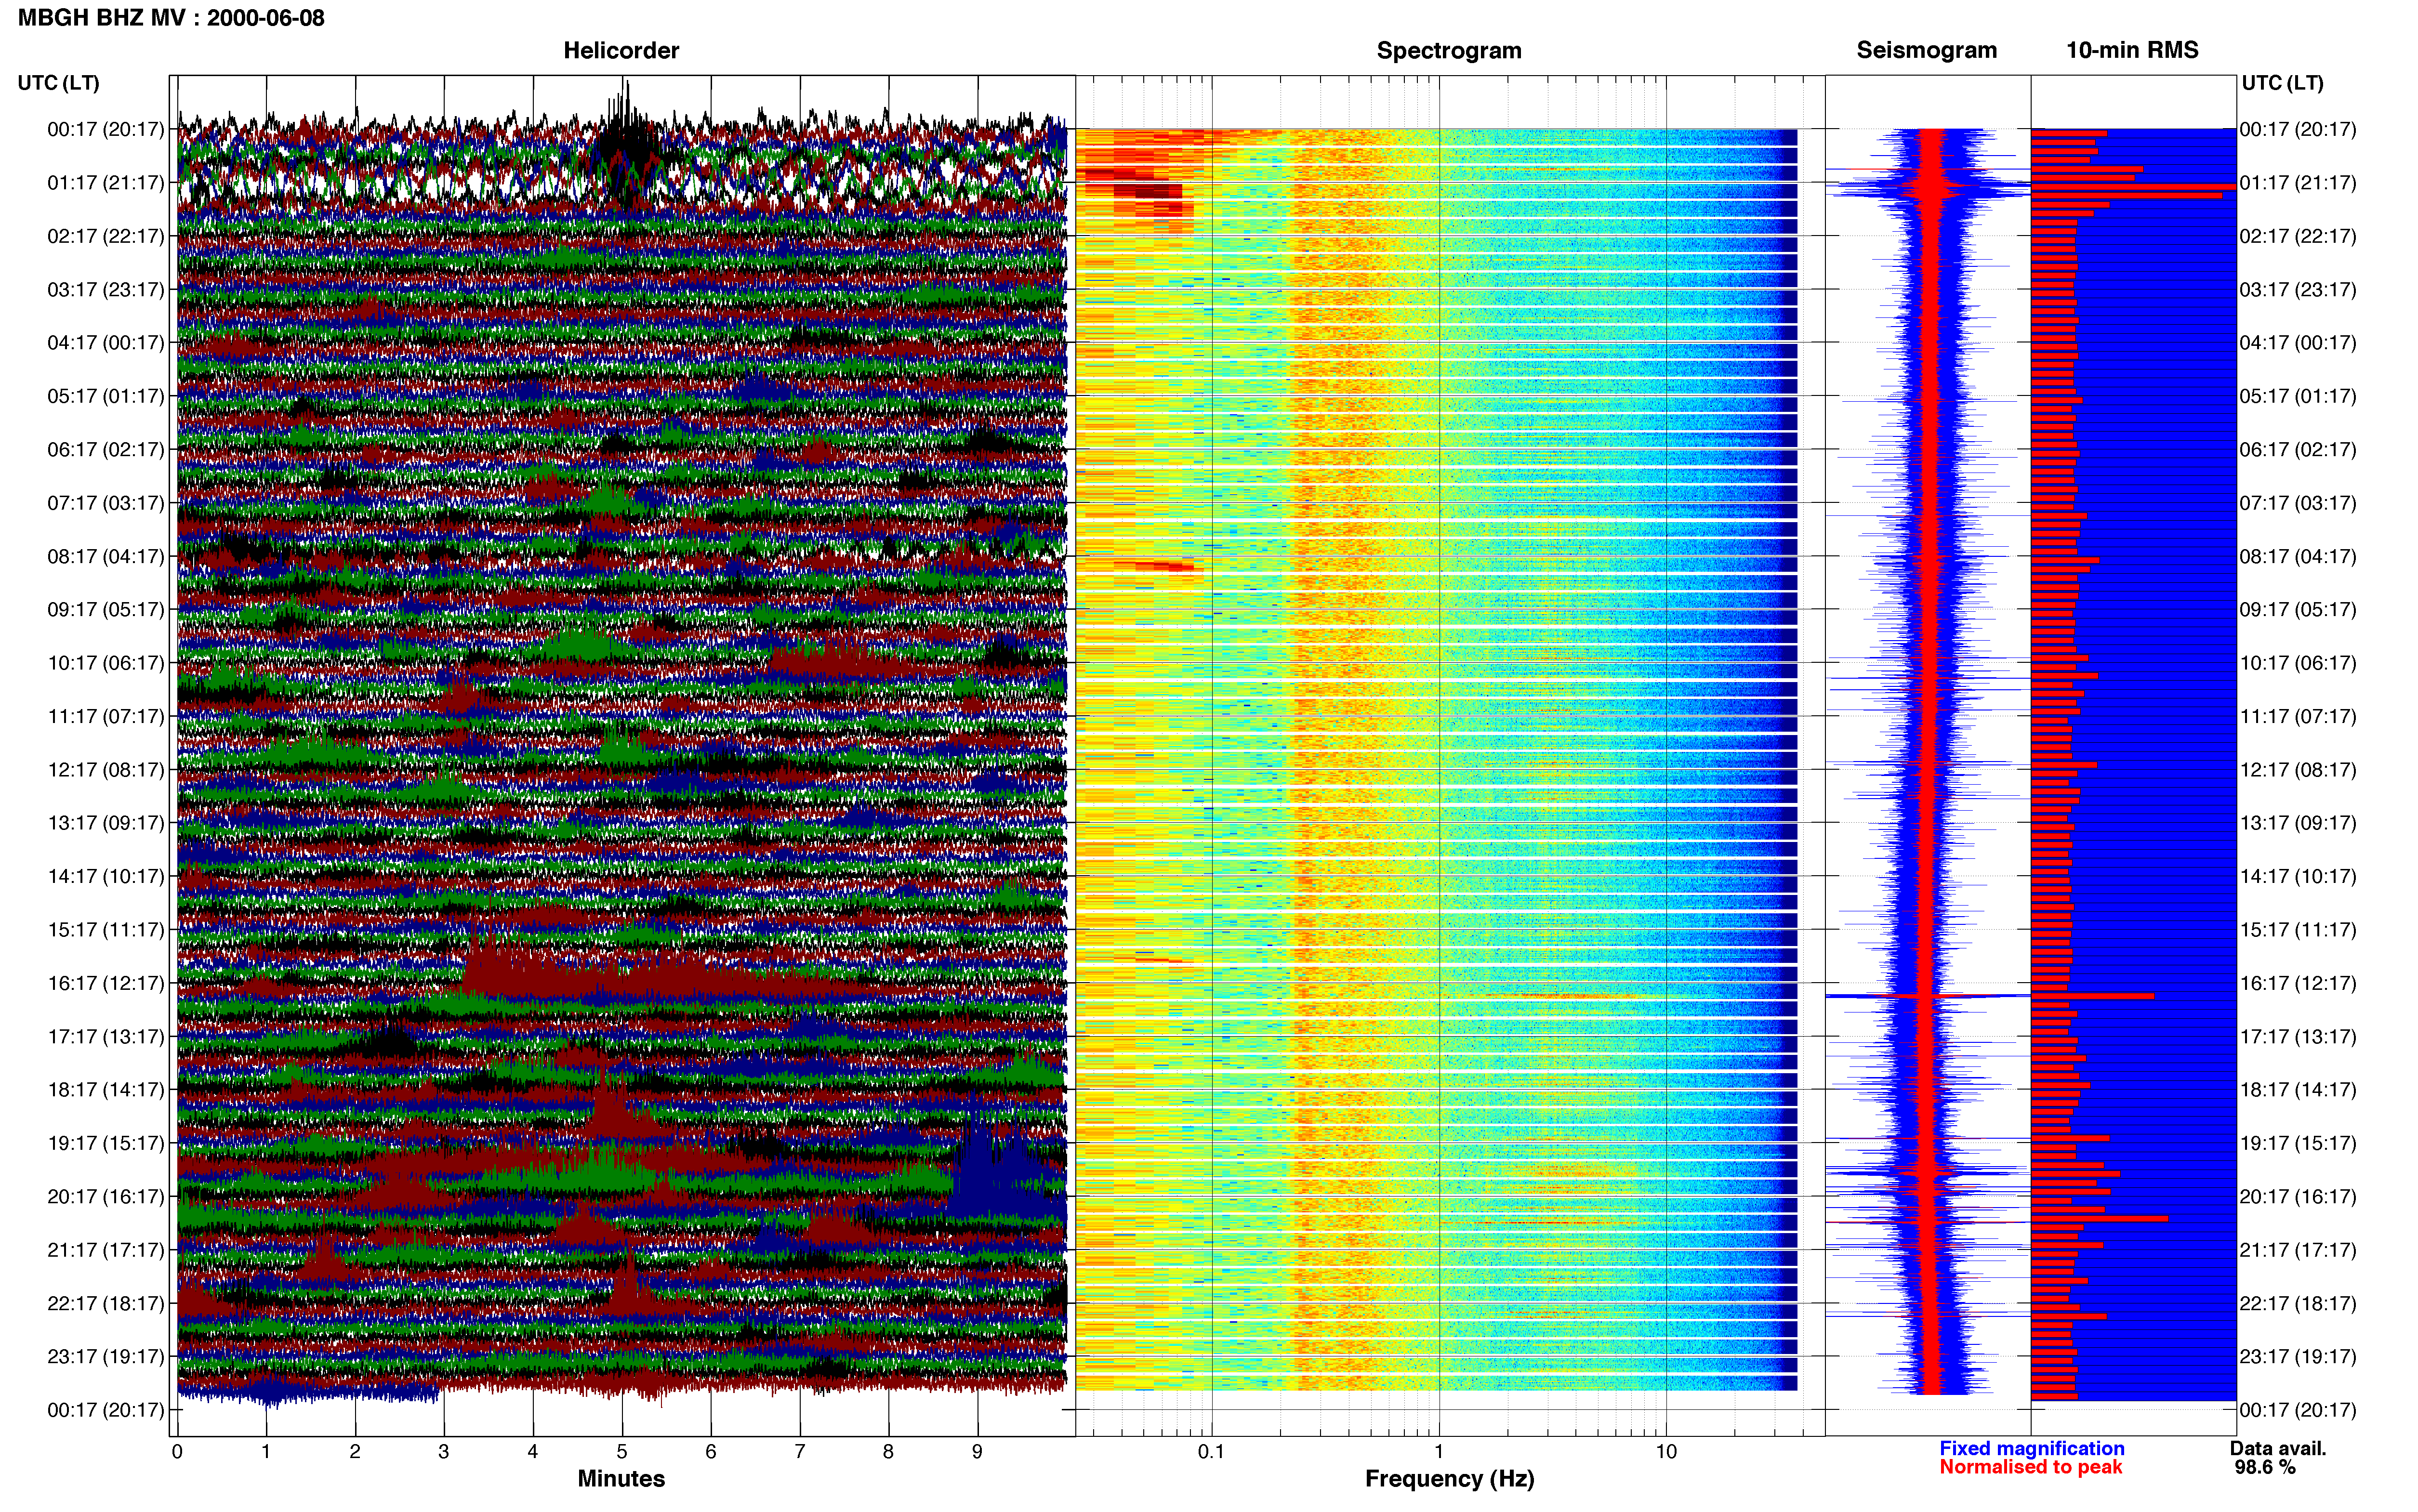Click the long red RMS bar near 16:17
The image size is (2418, 1512).
2092,996
